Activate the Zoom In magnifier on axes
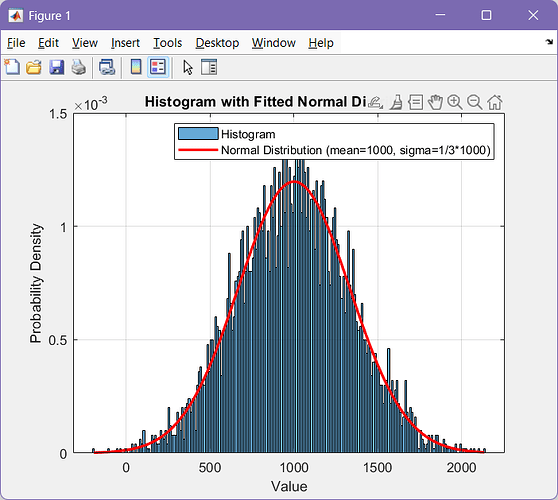The image size is (558, 500). click(454, 102)
